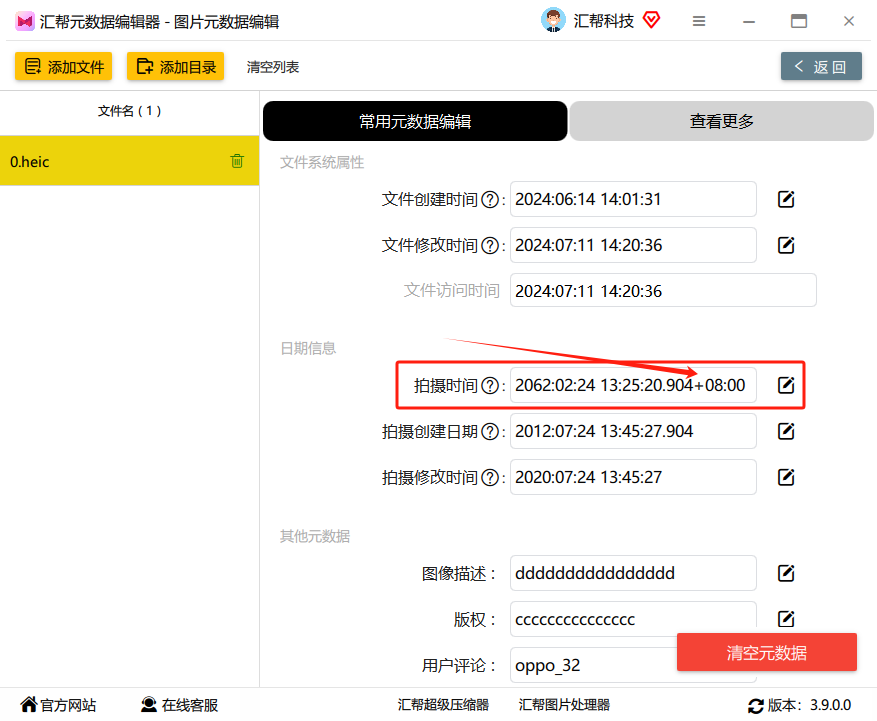Open 汇帮超级压缩器 link
This screenshot has width=877, height=721.
point(443,705)
